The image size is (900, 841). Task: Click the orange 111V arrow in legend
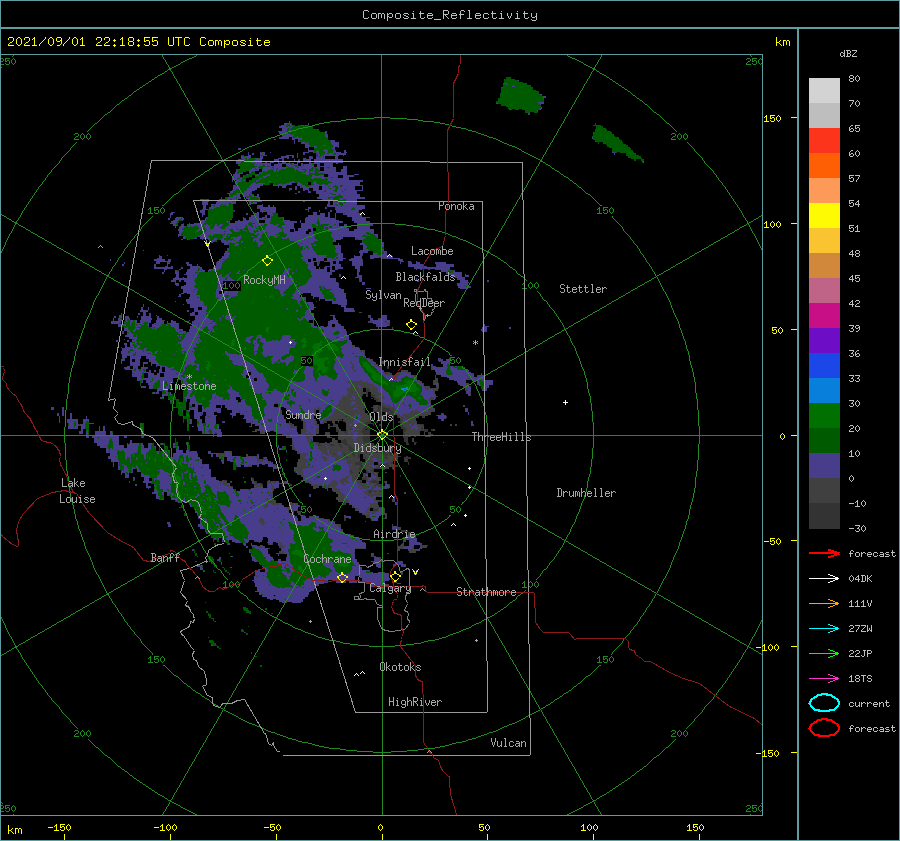pyautogui.click(x=824, y=603)
